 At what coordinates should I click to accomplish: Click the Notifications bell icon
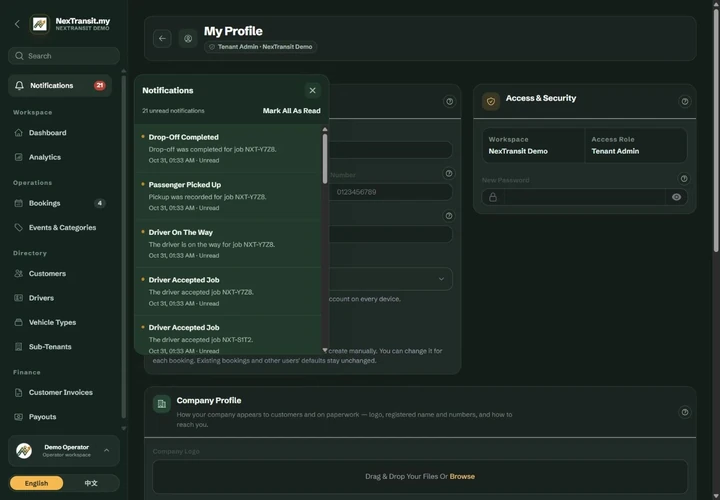pos(19,86)
